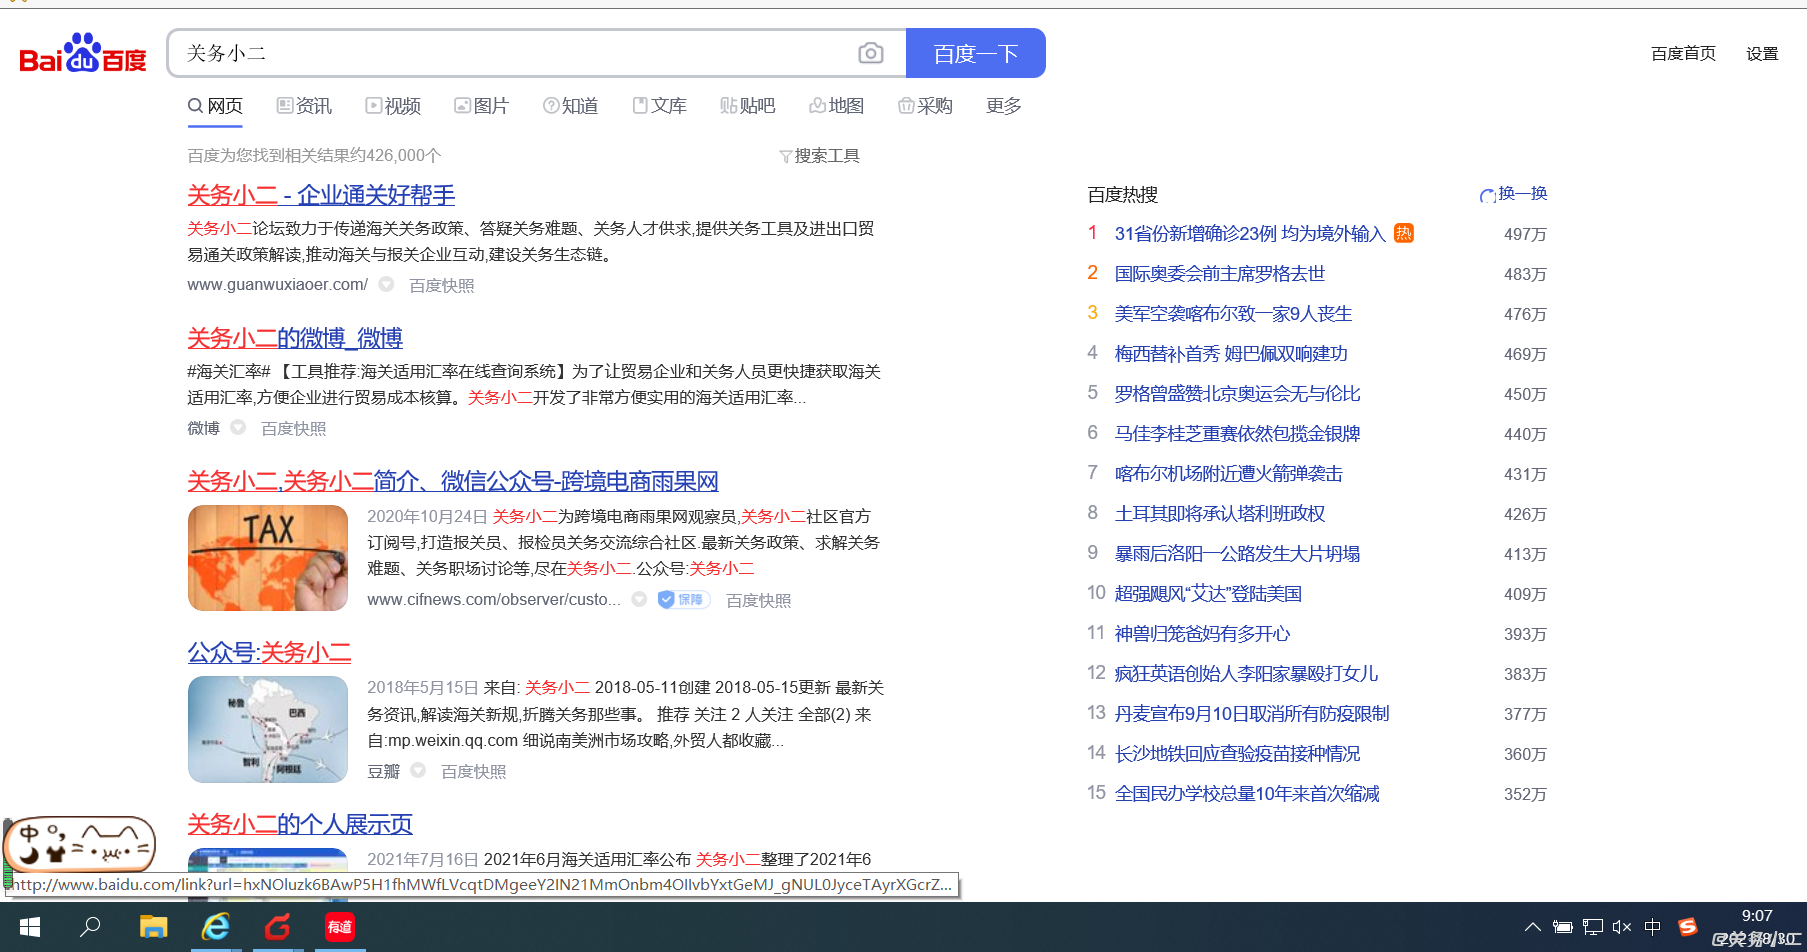Open 百度快照 for 微博 result
Viewport: 1807px width, 952px height.
294,429
